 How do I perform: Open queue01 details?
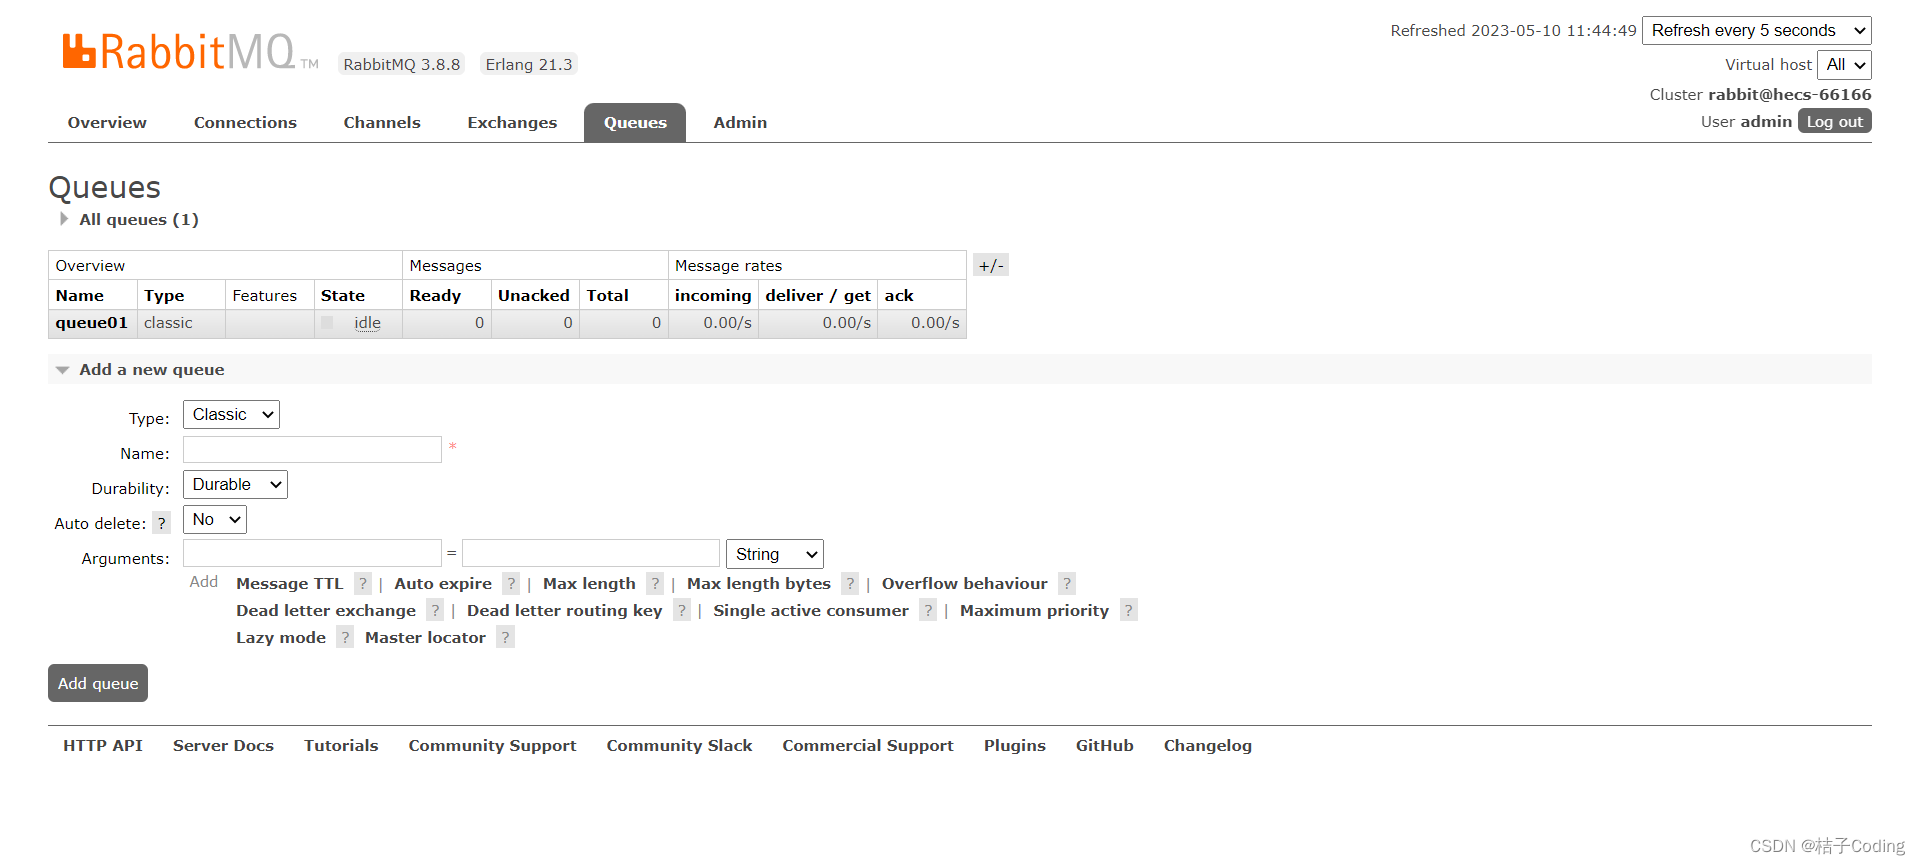pyautogui.click(x=91, y=323)
